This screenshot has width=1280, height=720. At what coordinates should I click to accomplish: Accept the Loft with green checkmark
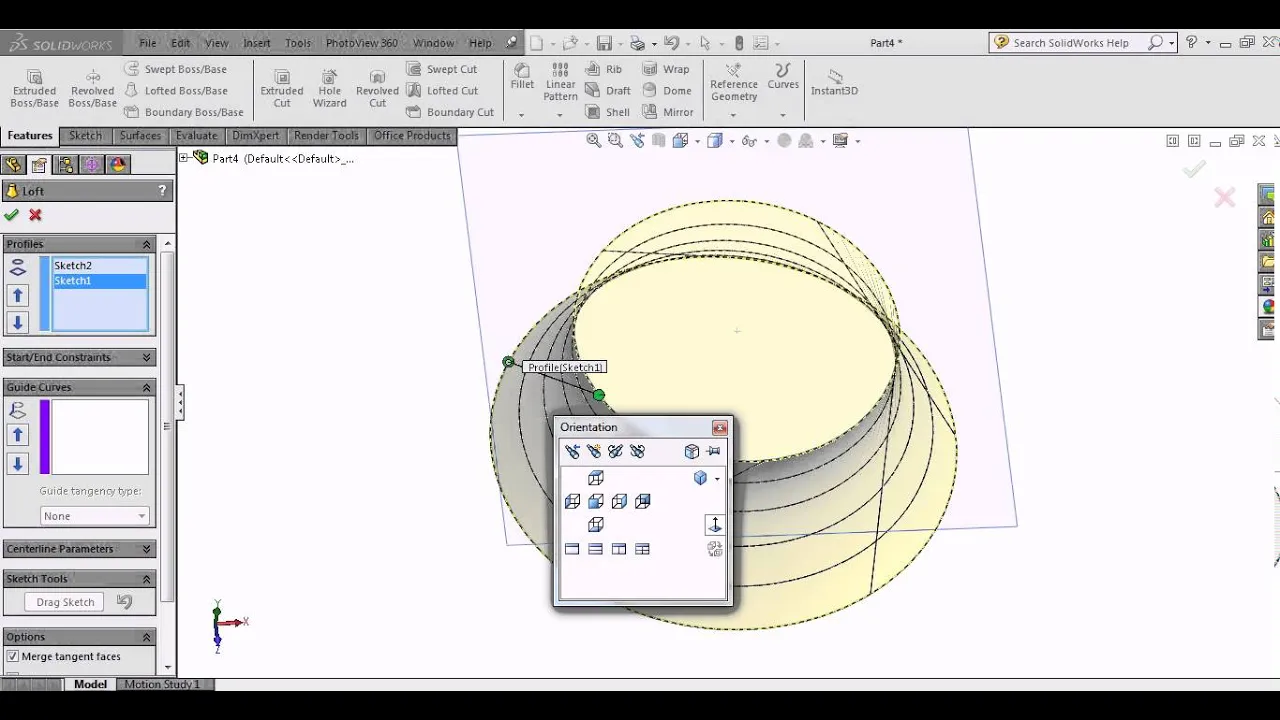click(x=11, y=215)
